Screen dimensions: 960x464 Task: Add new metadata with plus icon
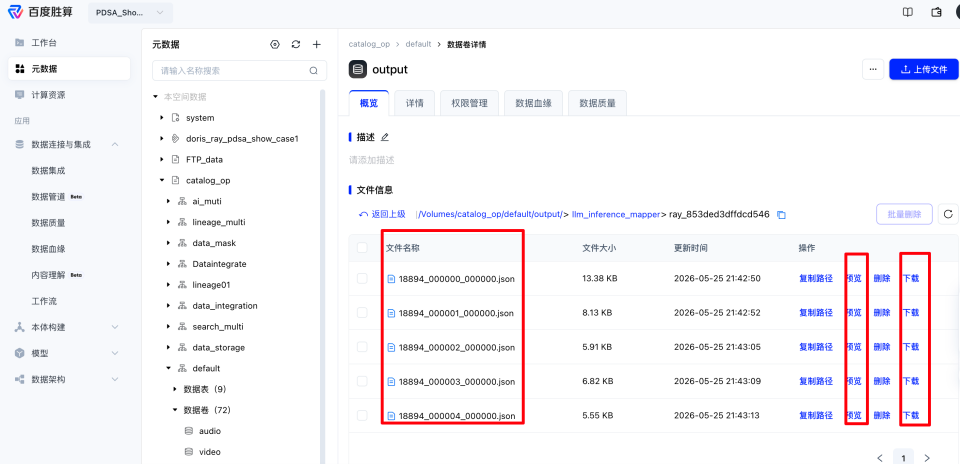point(317,44)
